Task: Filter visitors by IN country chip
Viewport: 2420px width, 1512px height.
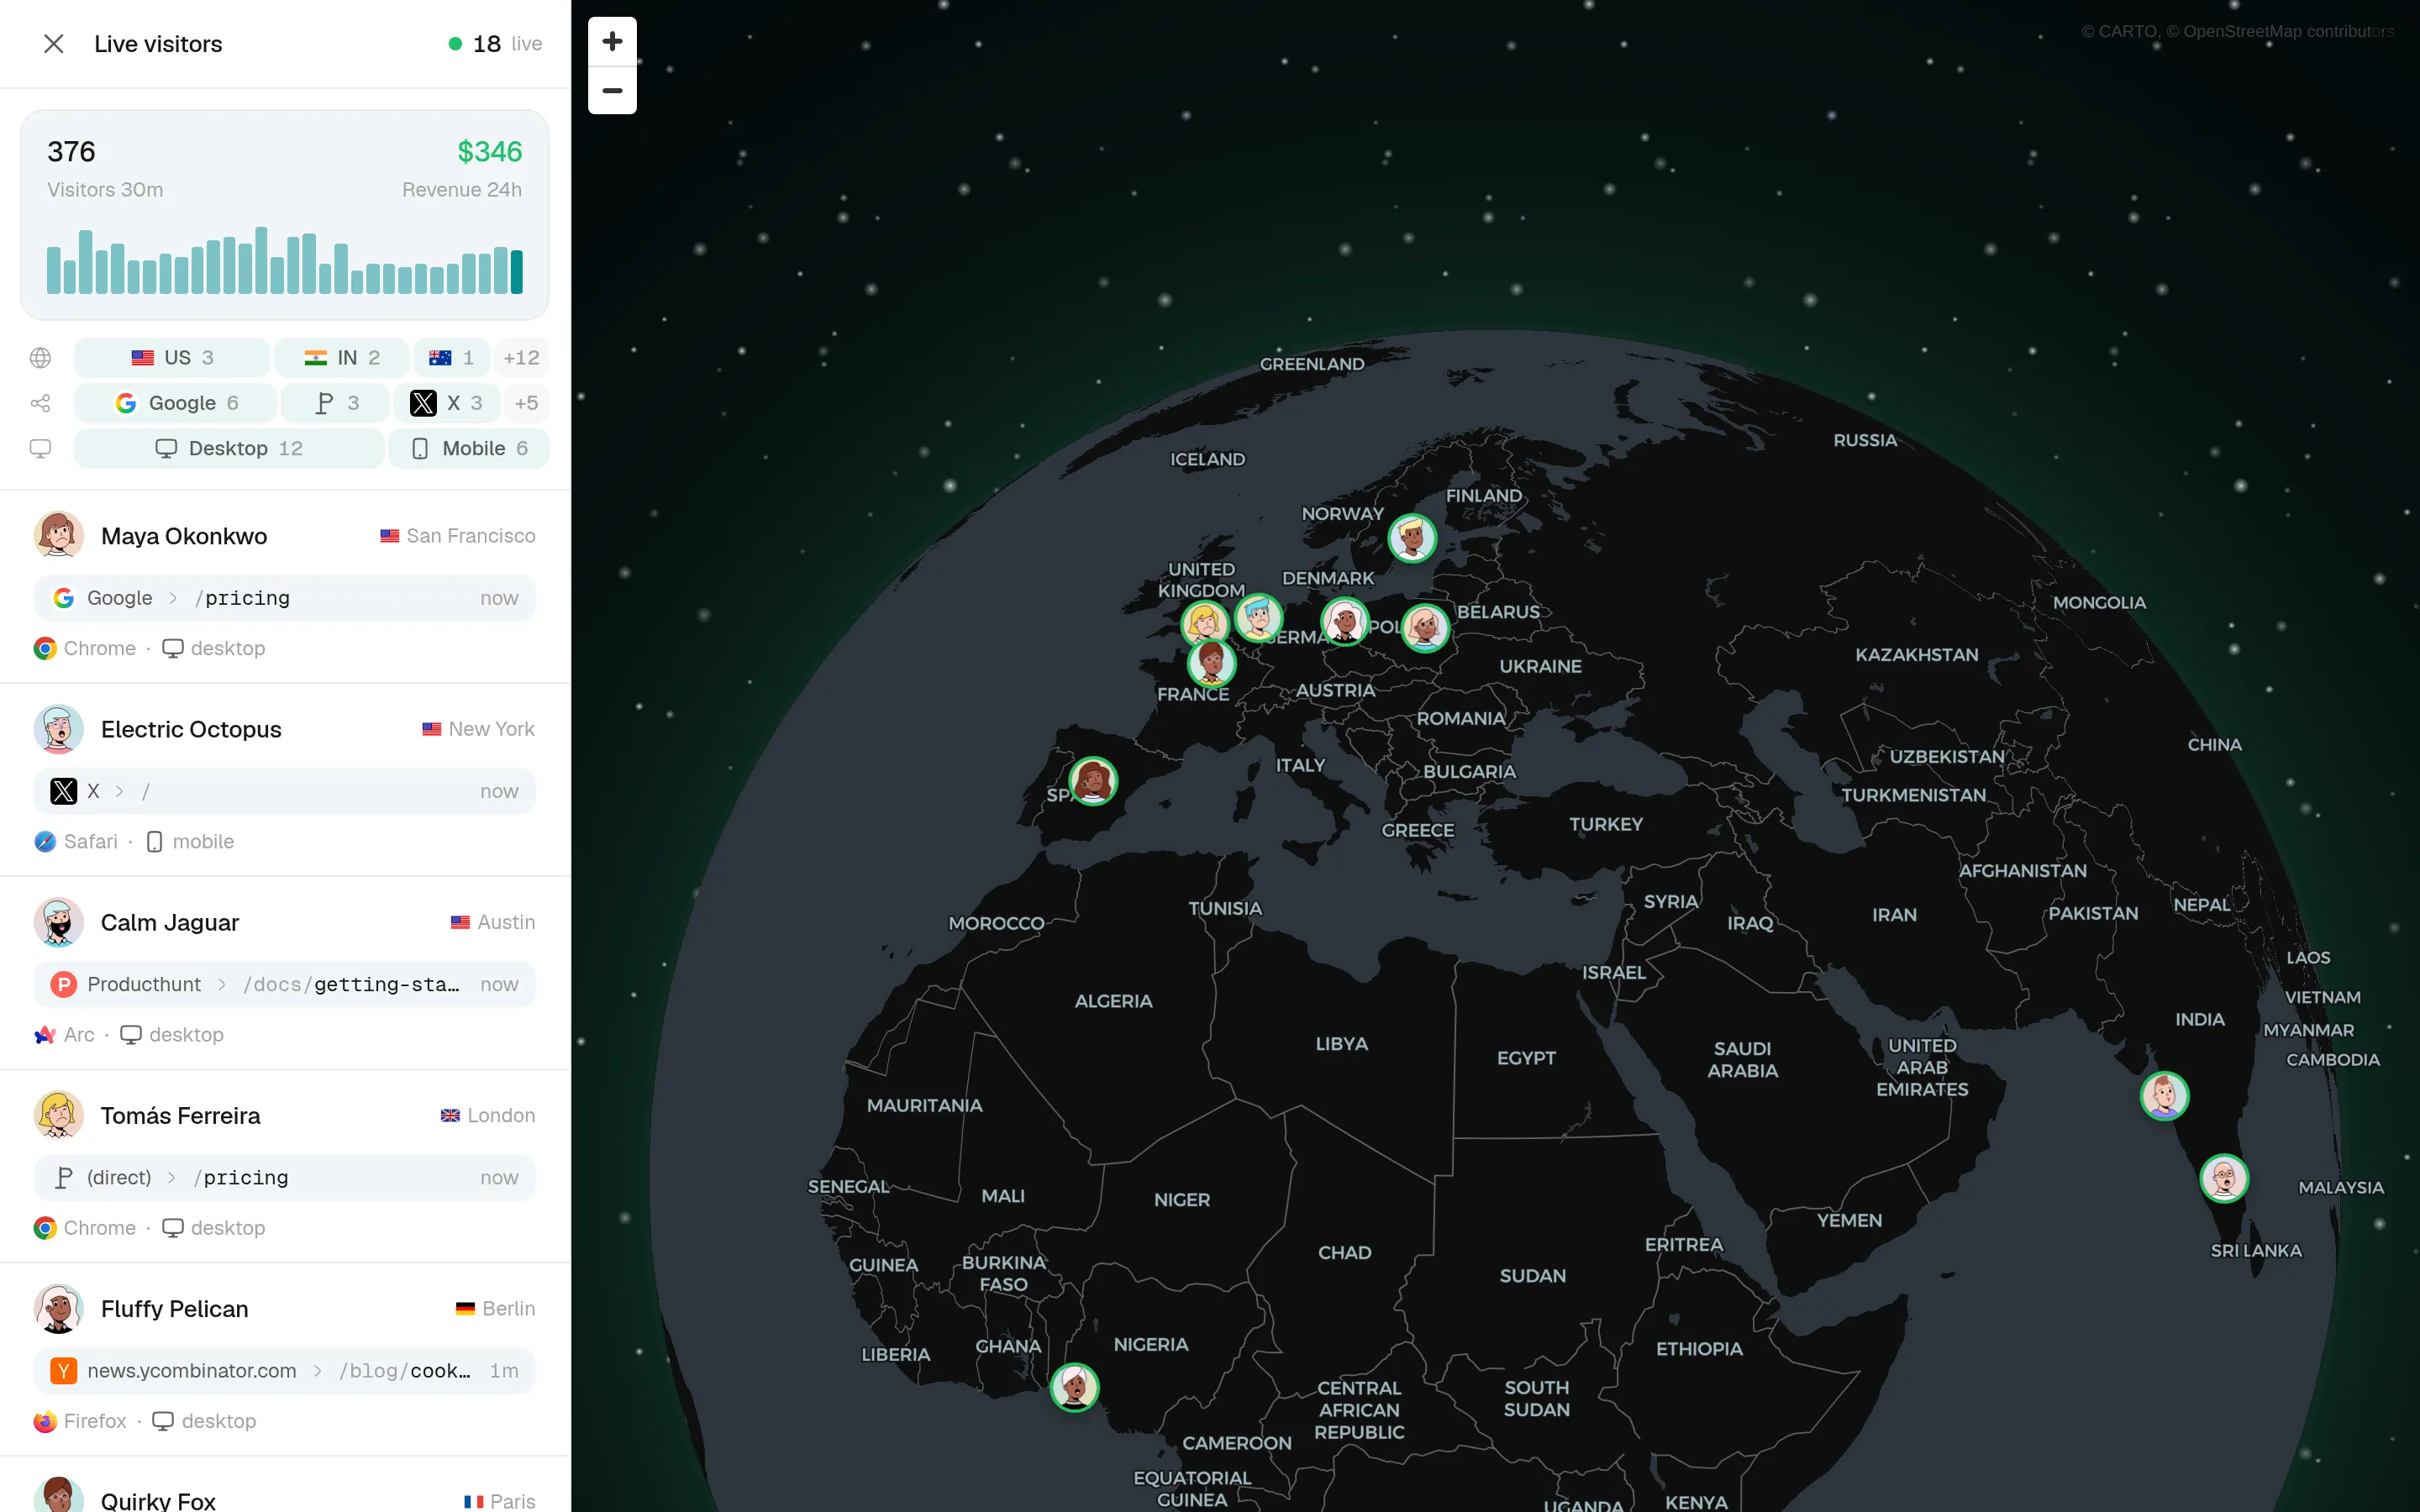Action: click(342, 358)
